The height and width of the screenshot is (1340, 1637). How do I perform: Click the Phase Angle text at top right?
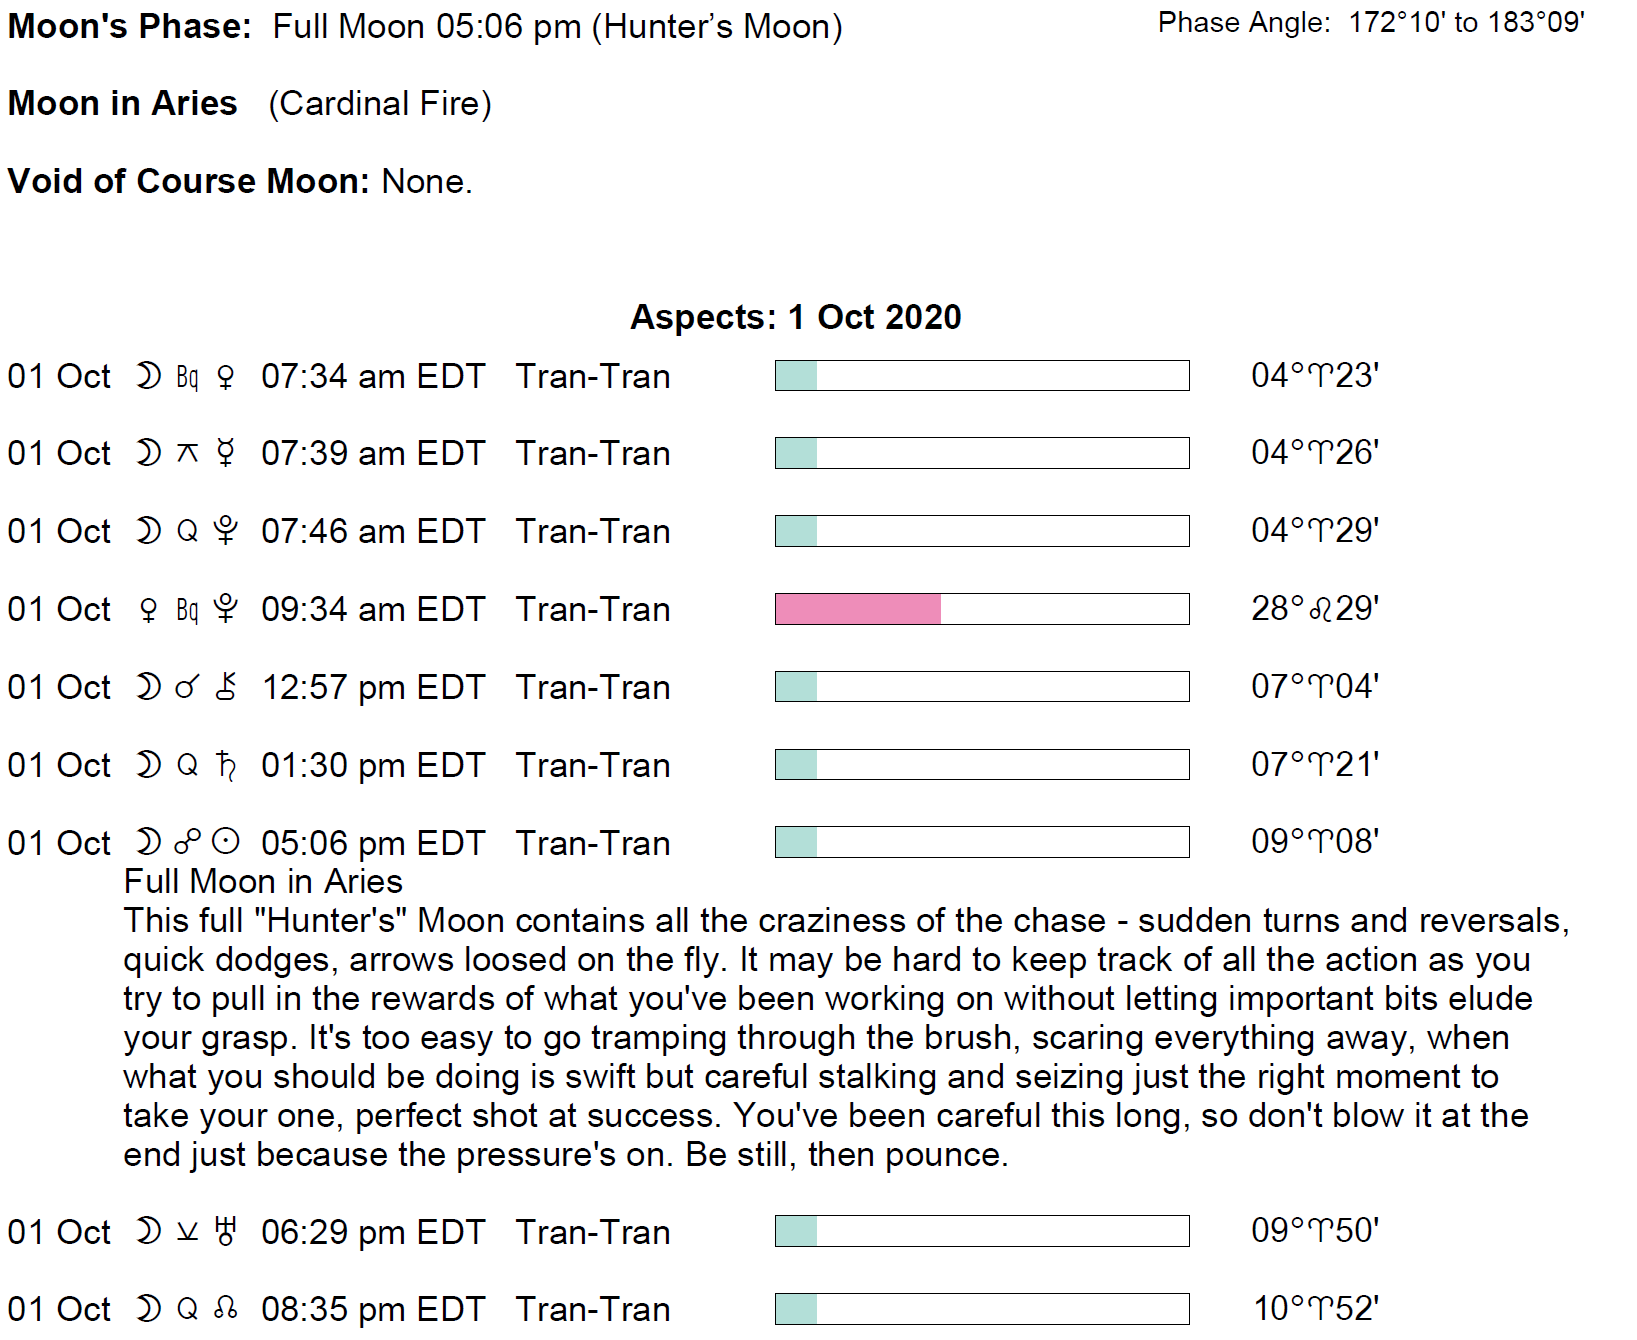point(1370,22)
